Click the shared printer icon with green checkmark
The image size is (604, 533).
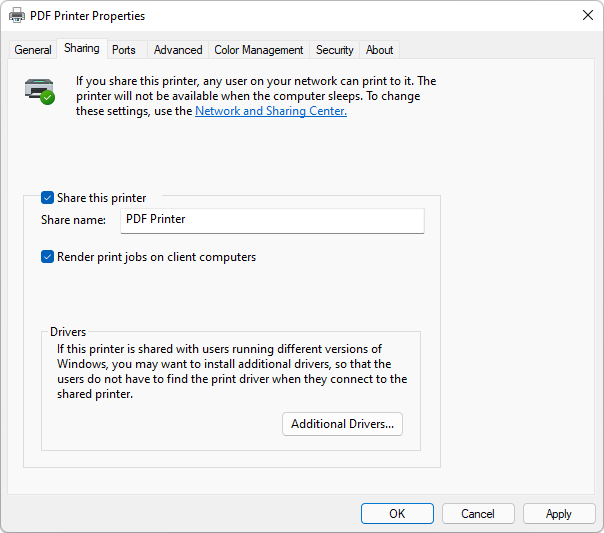pos(40,91)
